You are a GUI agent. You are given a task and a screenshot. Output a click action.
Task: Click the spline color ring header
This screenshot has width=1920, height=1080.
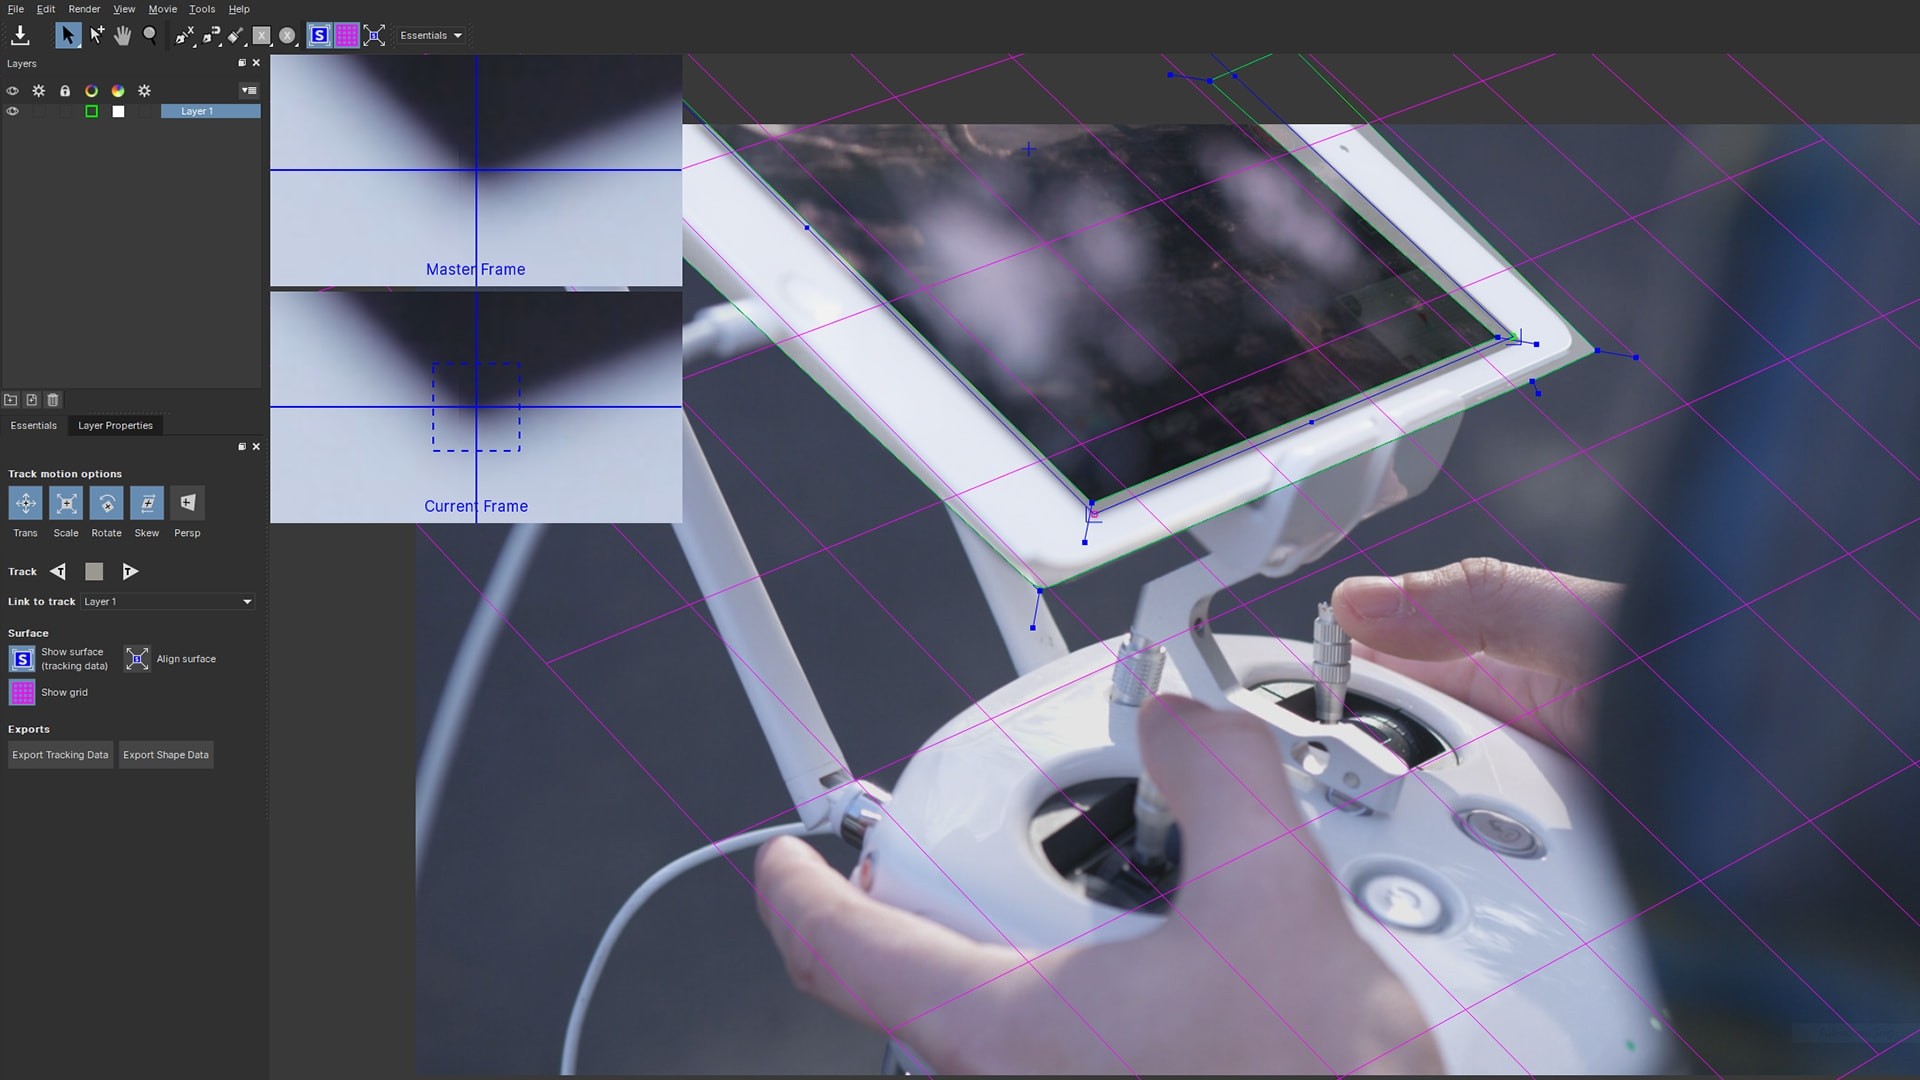91,91
